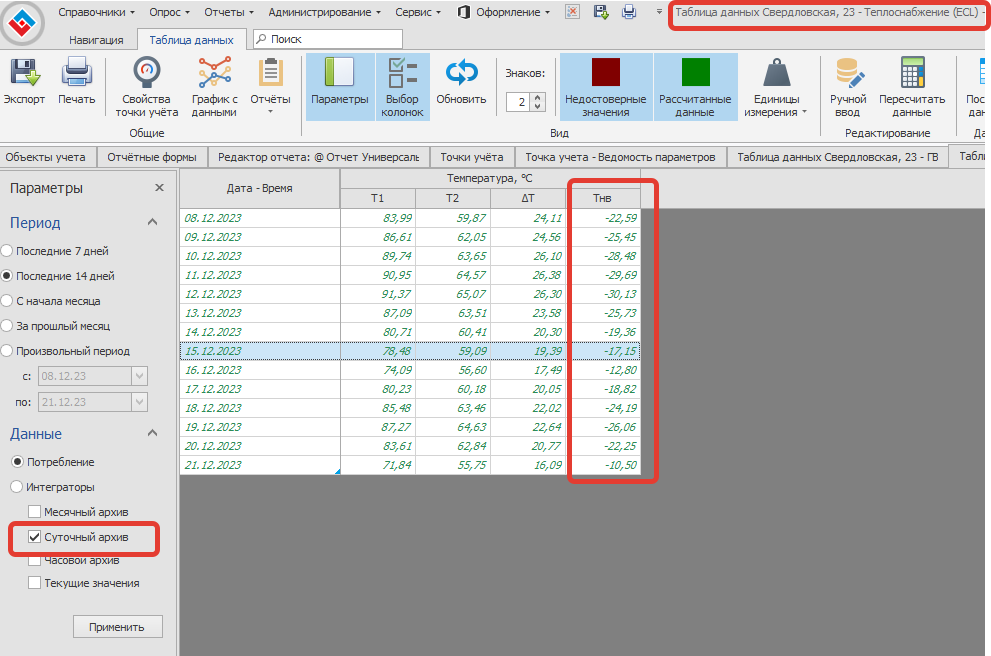The width and height of the screenshot is (991, 656).
Task: Select С начала месяца radio
Action: (8, 301)
